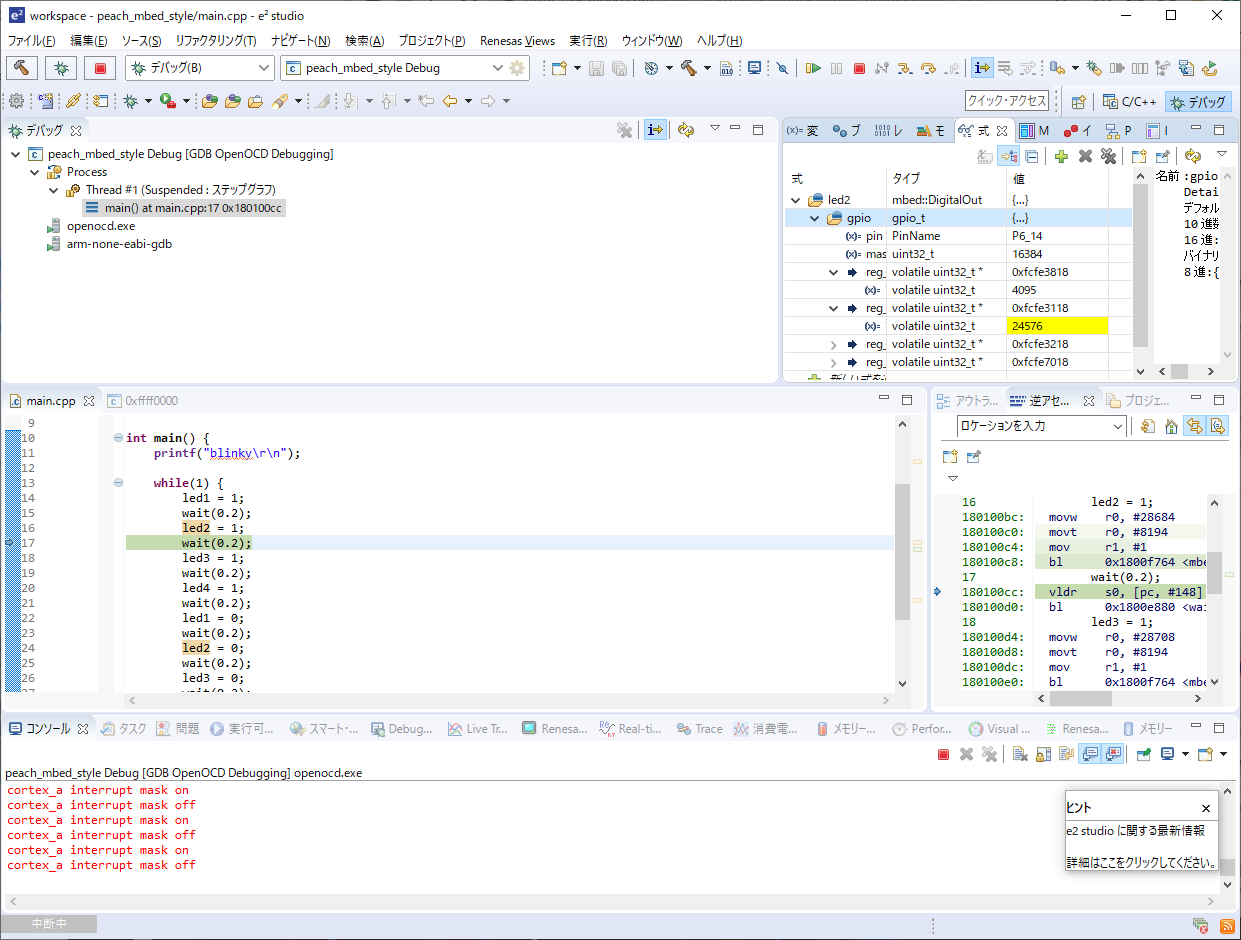Open the Renesas Views menu
The height and width of the screenshot is (940, 1241).
517,41
